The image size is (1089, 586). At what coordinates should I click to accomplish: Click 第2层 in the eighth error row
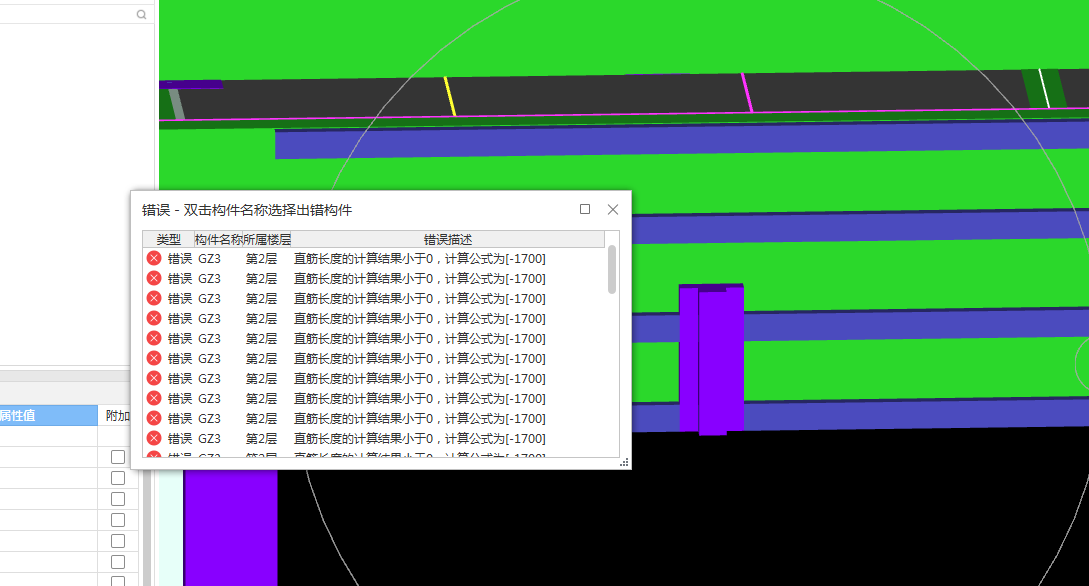pyautogui.click(x=261, y=399)
